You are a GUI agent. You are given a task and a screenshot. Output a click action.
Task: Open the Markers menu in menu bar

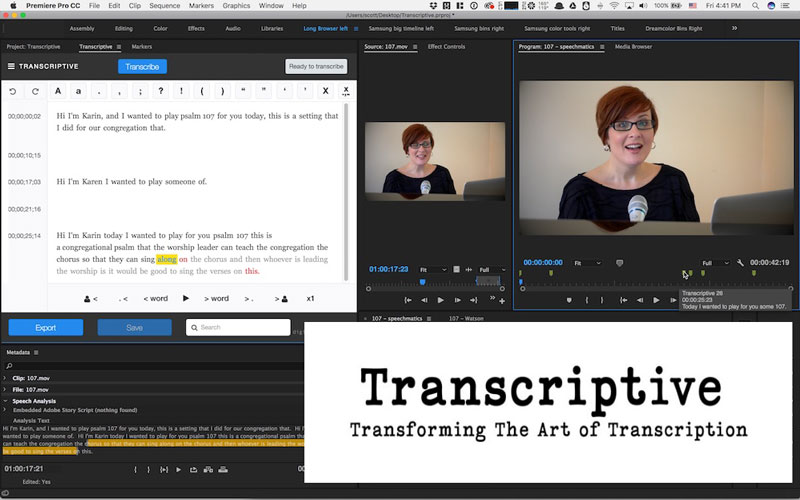(x=201, y=6)
